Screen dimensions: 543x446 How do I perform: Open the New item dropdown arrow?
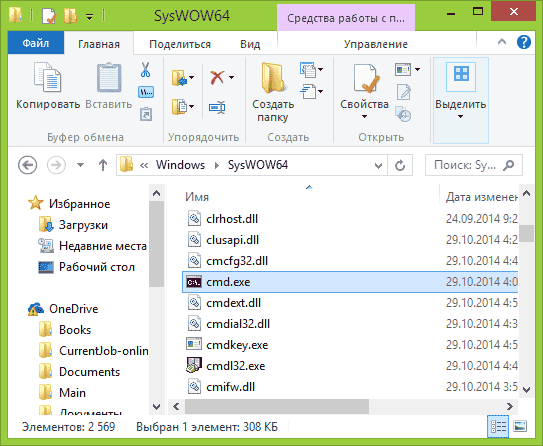(x=321, y=70)
